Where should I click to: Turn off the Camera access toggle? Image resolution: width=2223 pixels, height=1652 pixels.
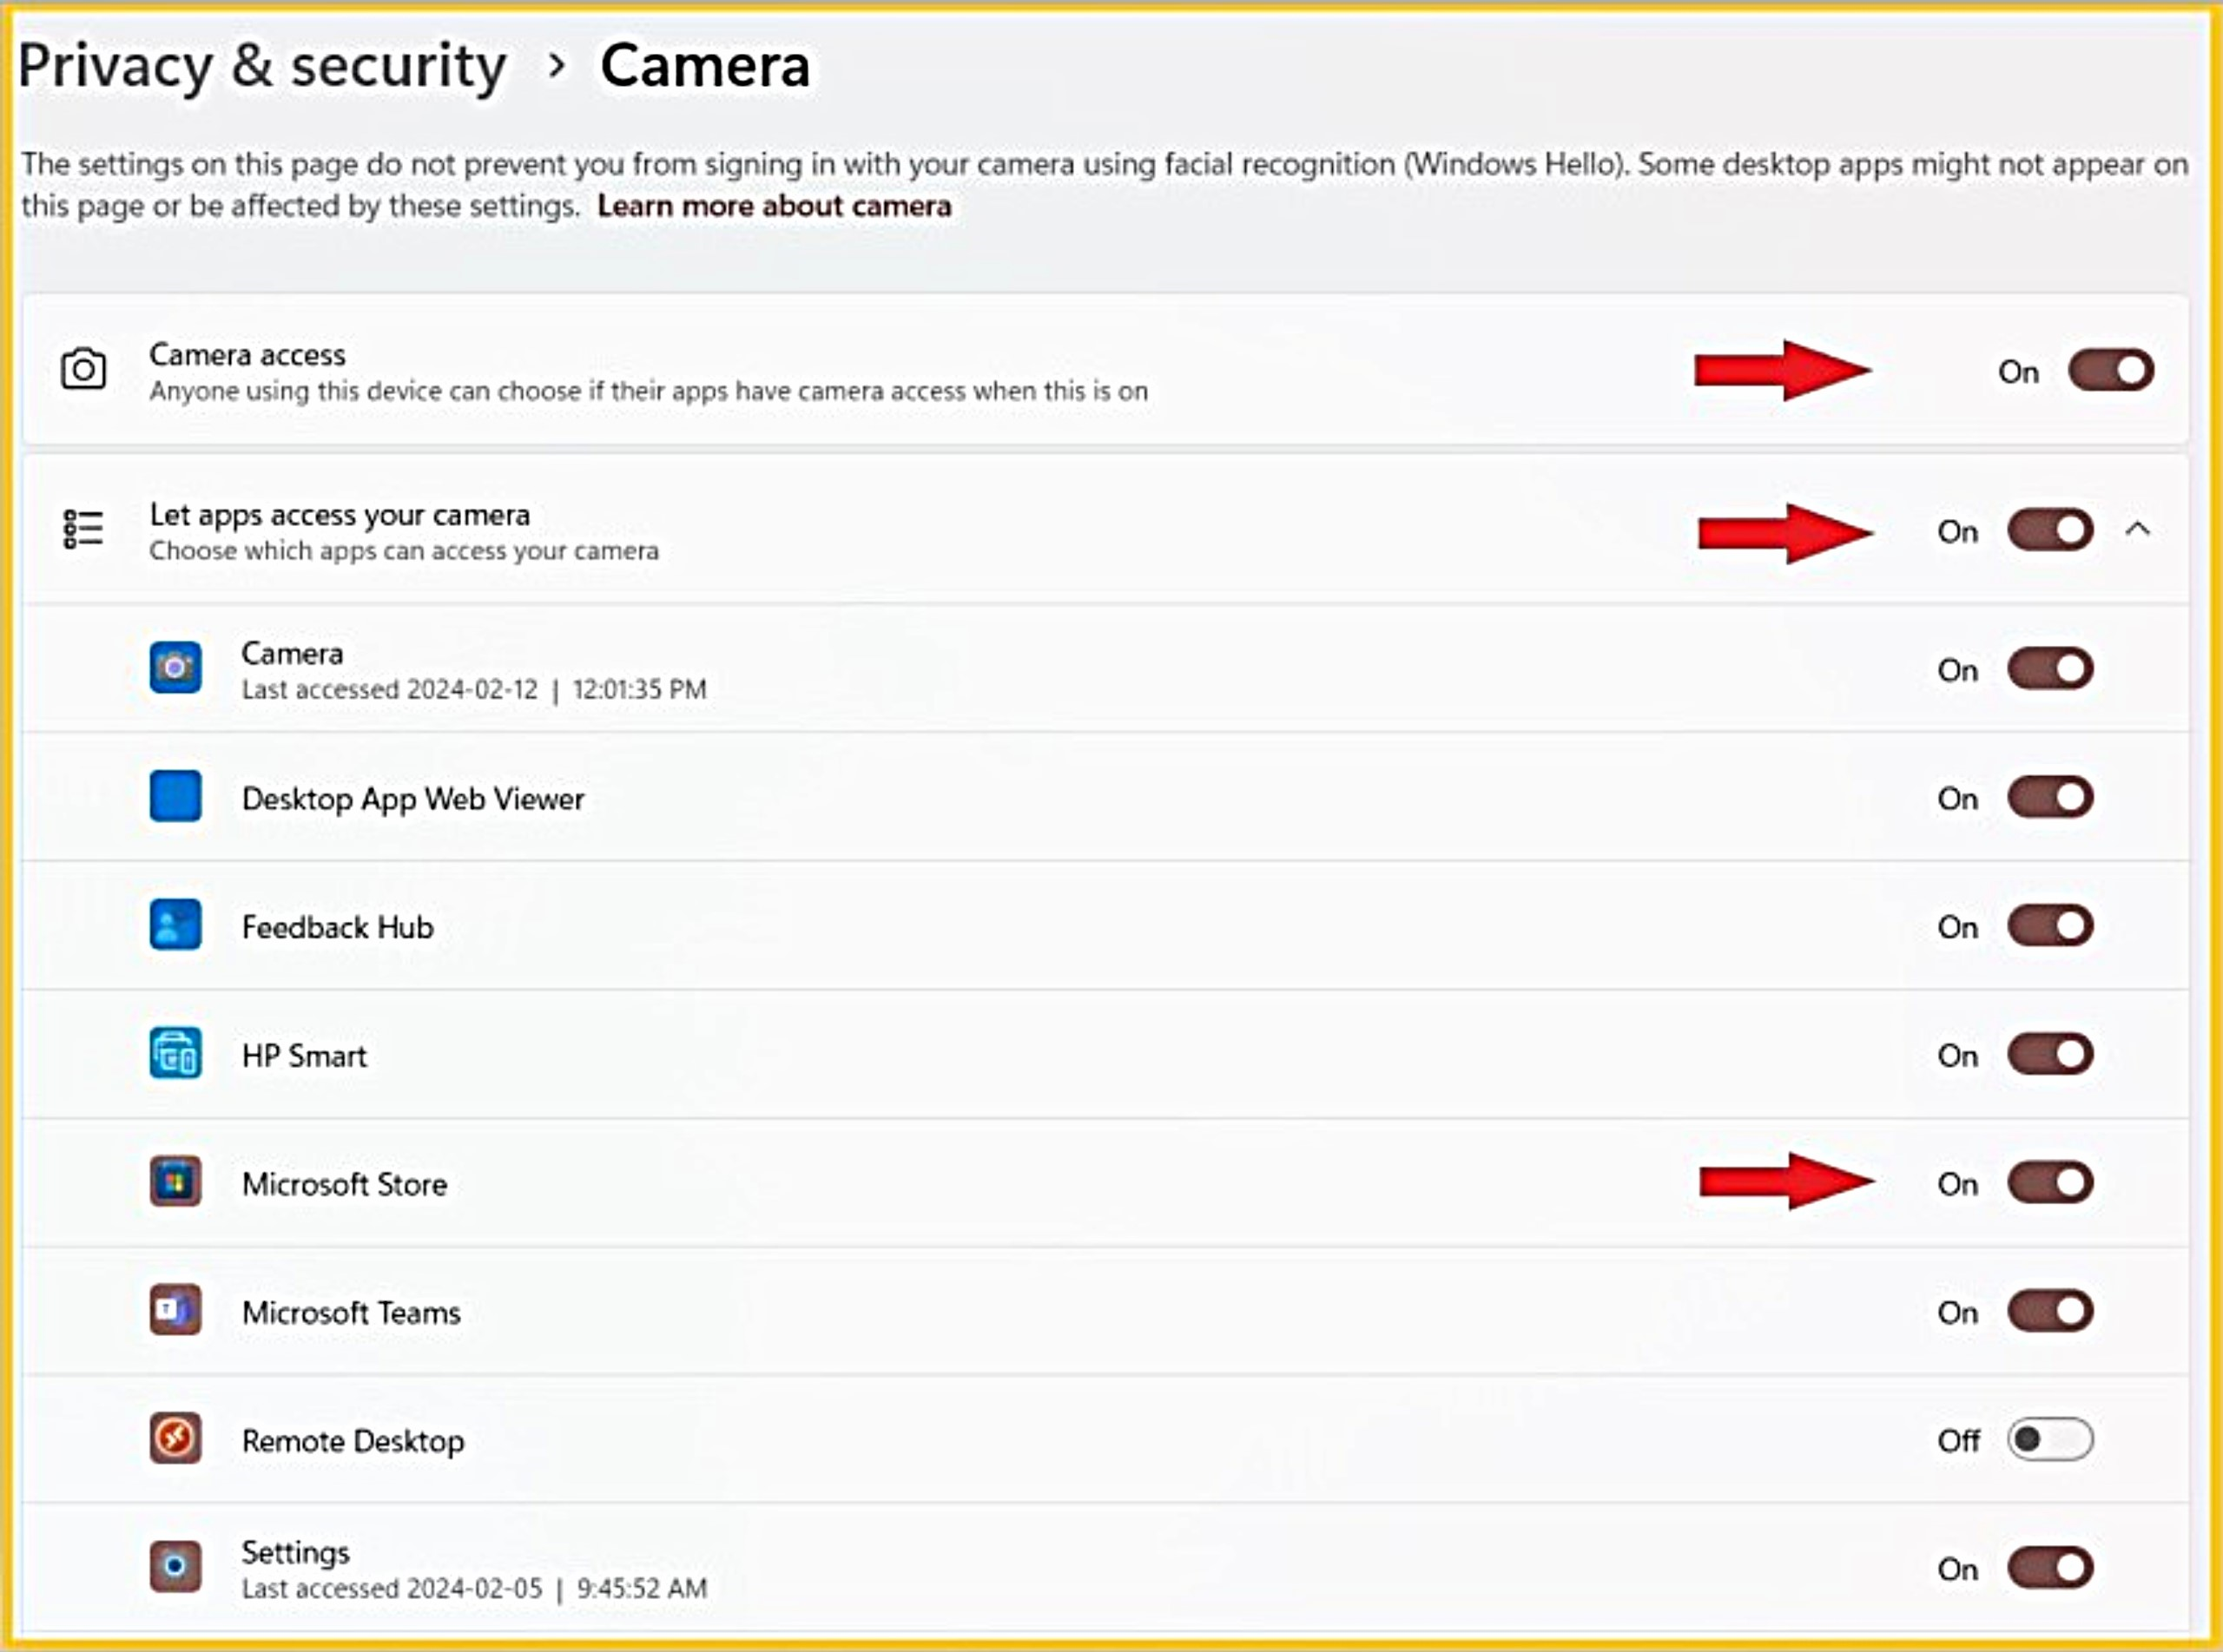click(x=2110, y=371)
